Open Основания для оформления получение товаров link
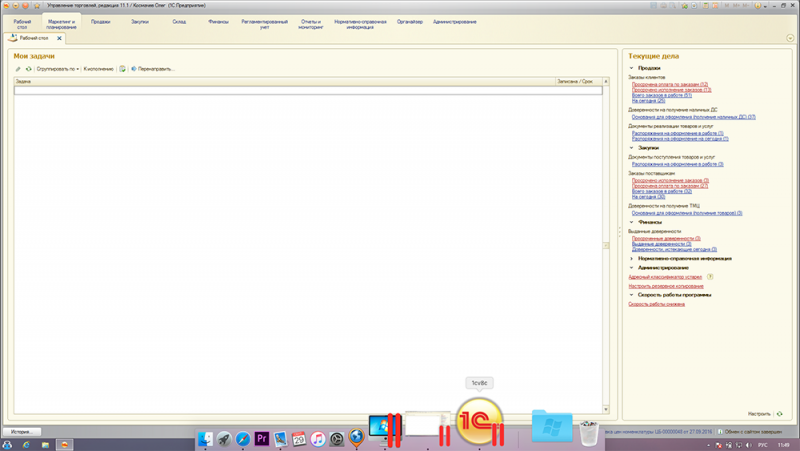The width and height of the screenshot is (800, 451). 687,213
